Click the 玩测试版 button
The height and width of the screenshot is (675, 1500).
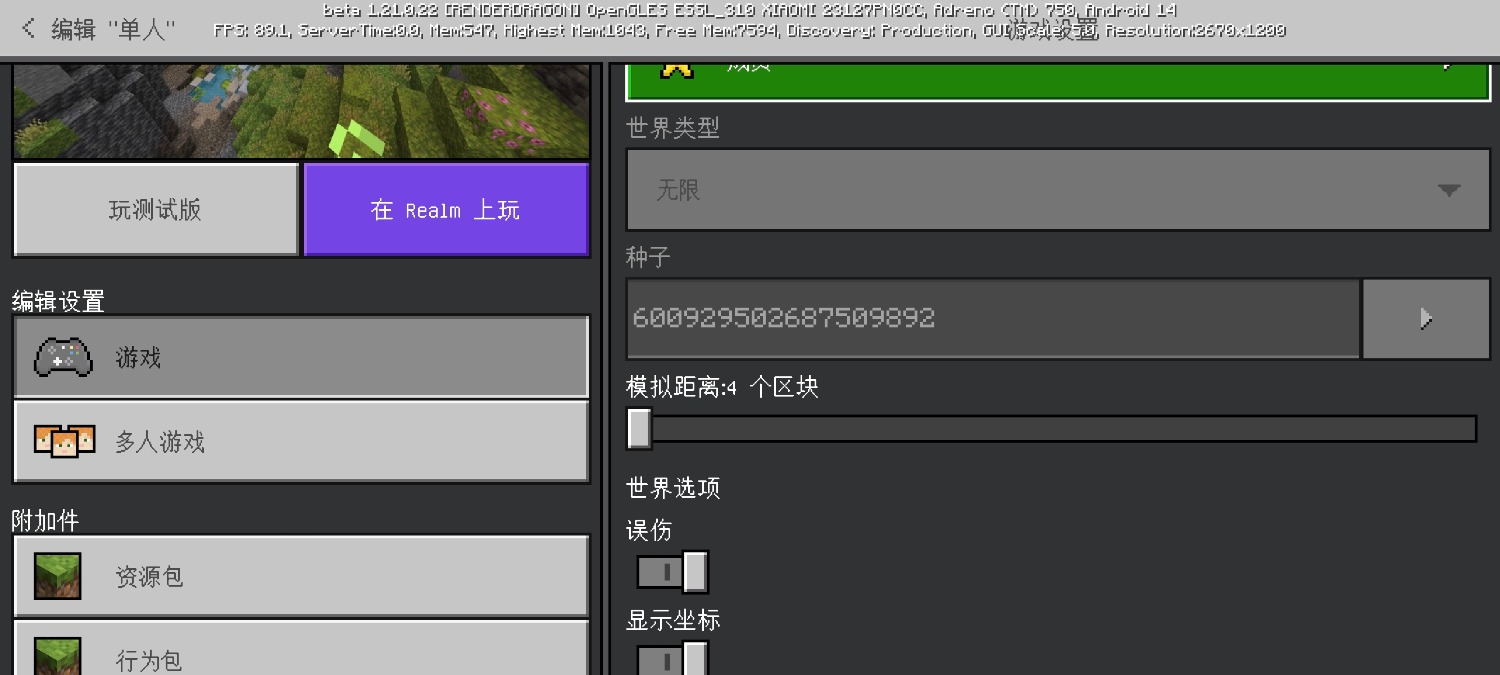[x=156, y=210]
